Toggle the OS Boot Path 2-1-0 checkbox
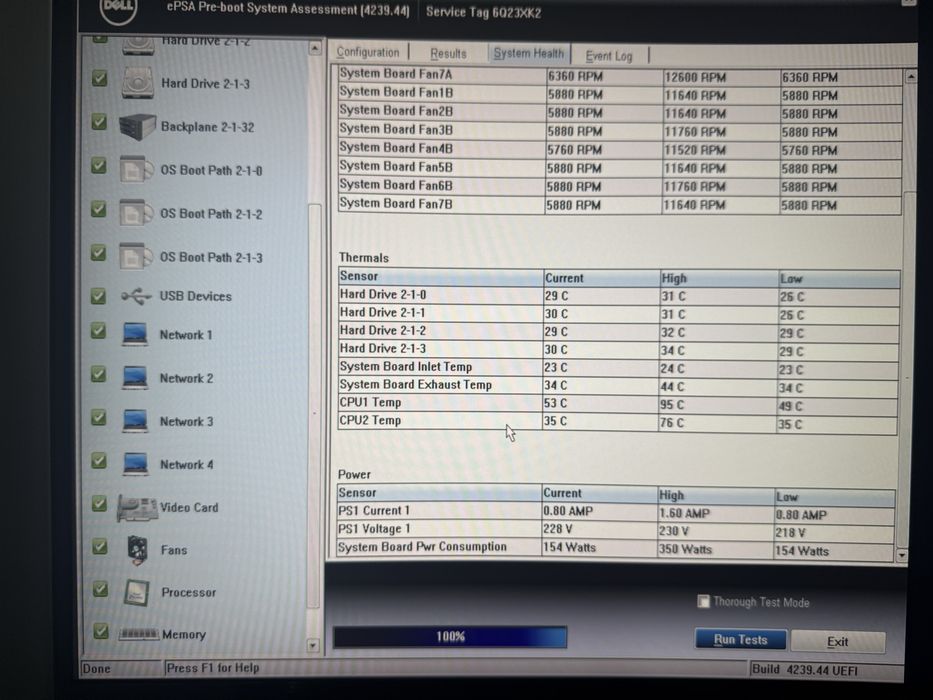The height and width of the screenshot is (700, 933). (99, 165)
